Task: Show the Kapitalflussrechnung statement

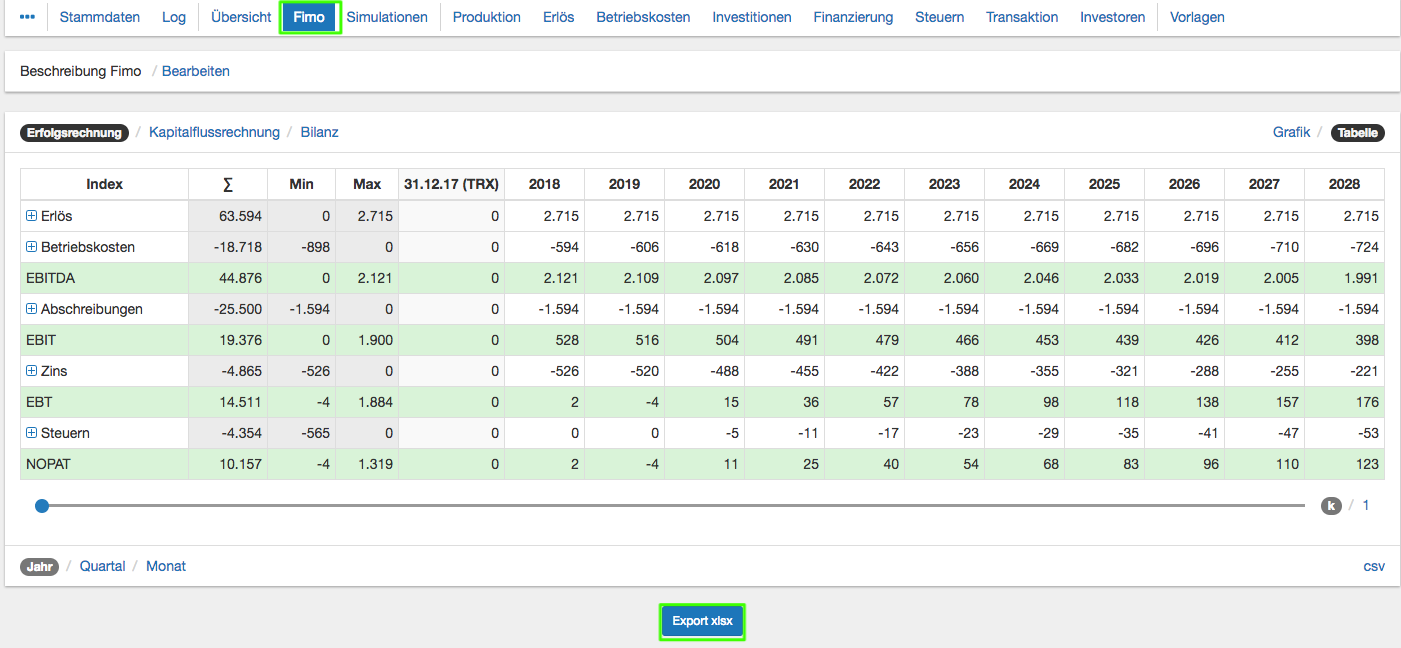Action: click(x=214, y=132)
